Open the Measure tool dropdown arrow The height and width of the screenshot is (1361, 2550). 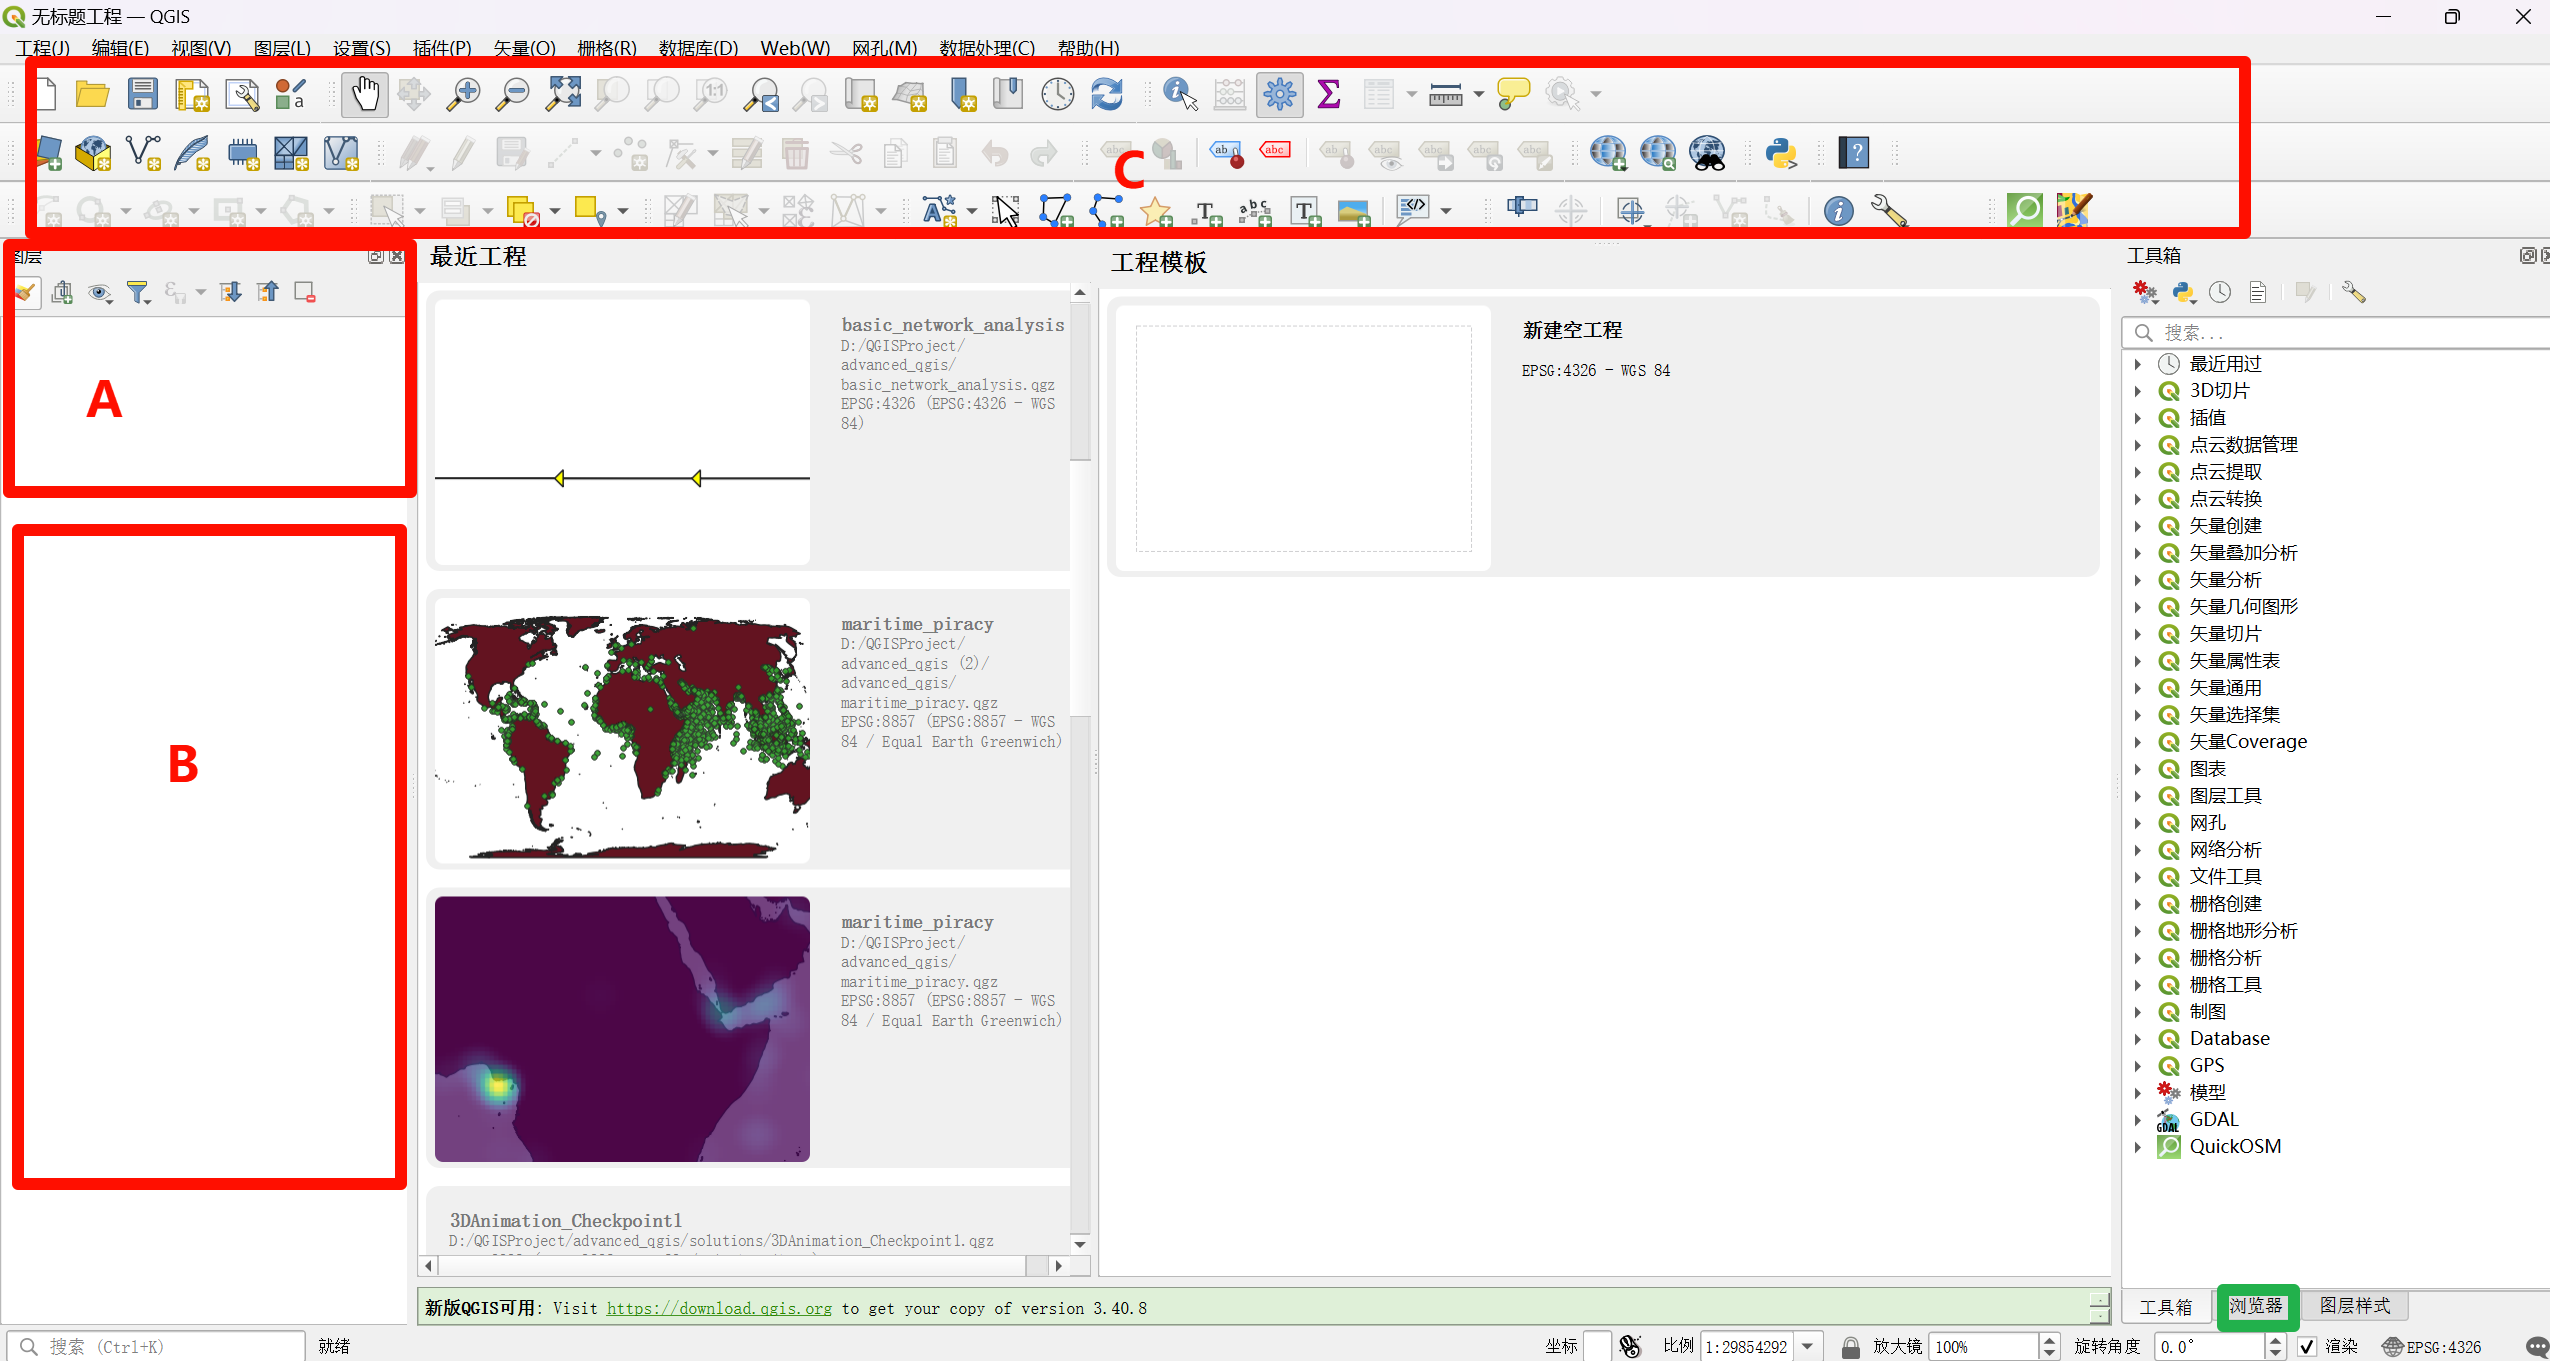pos(1478,94)
